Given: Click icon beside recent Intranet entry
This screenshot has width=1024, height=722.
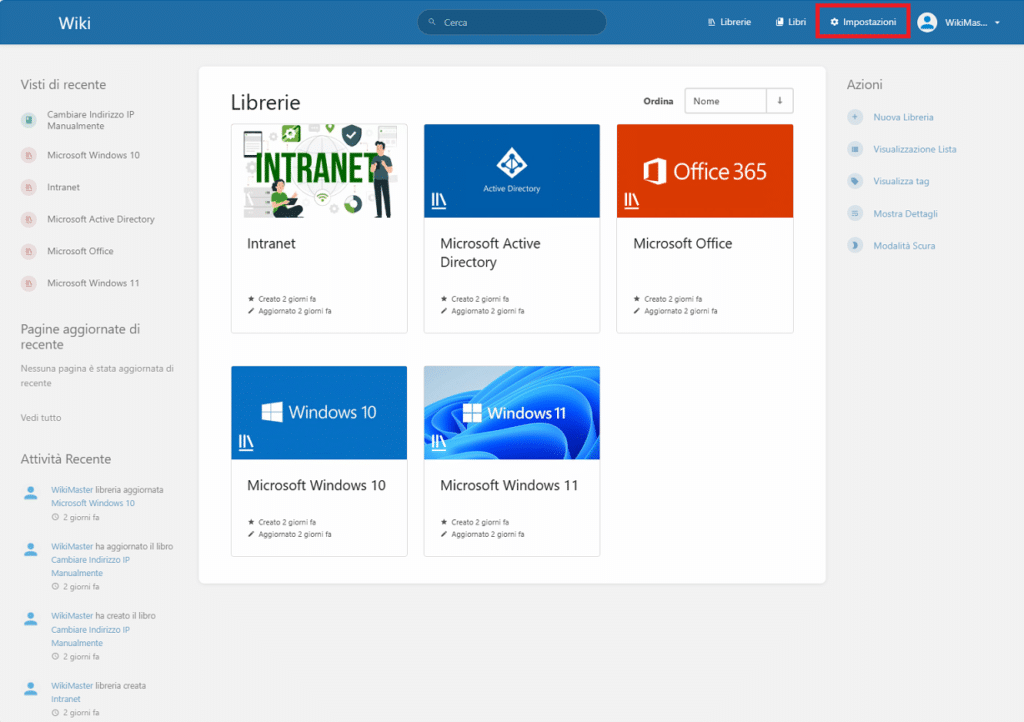Looking at the screenshot, I should (x=29, y=187).
